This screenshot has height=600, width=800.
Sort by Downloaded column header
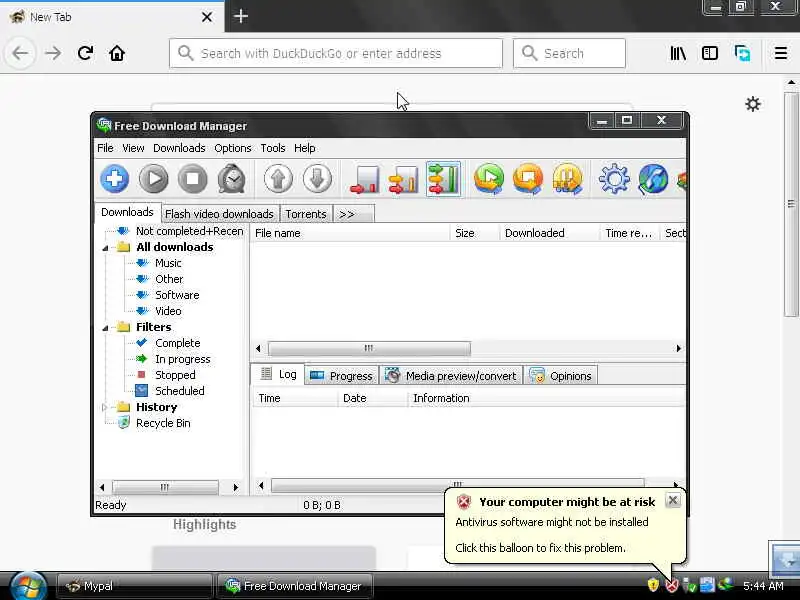(549, 233)
